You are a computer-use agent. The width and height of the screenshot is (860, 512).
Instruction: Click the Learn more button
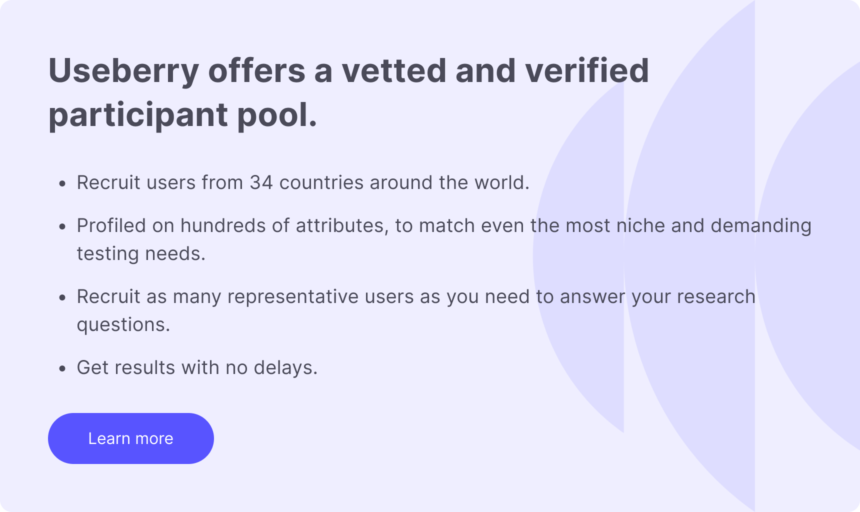coord(131,439)
